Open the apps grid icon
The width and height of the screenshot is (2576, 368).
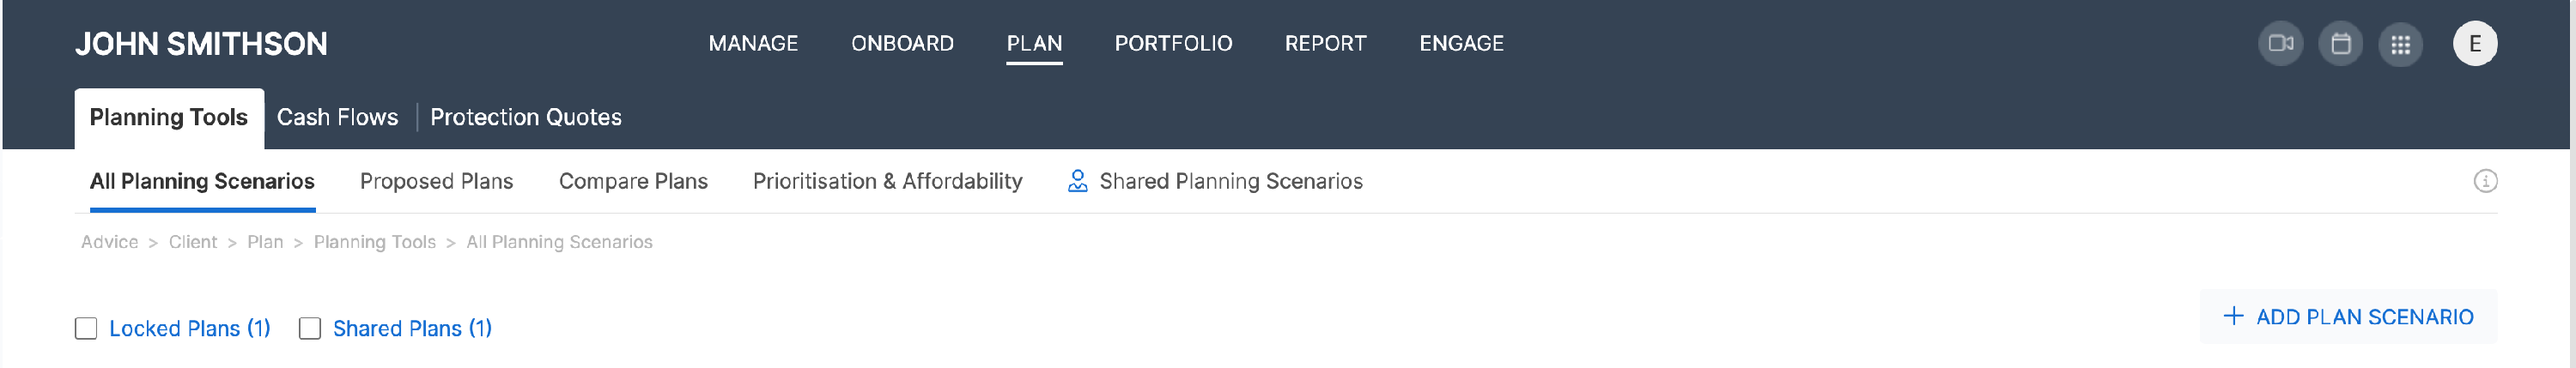2400,44
